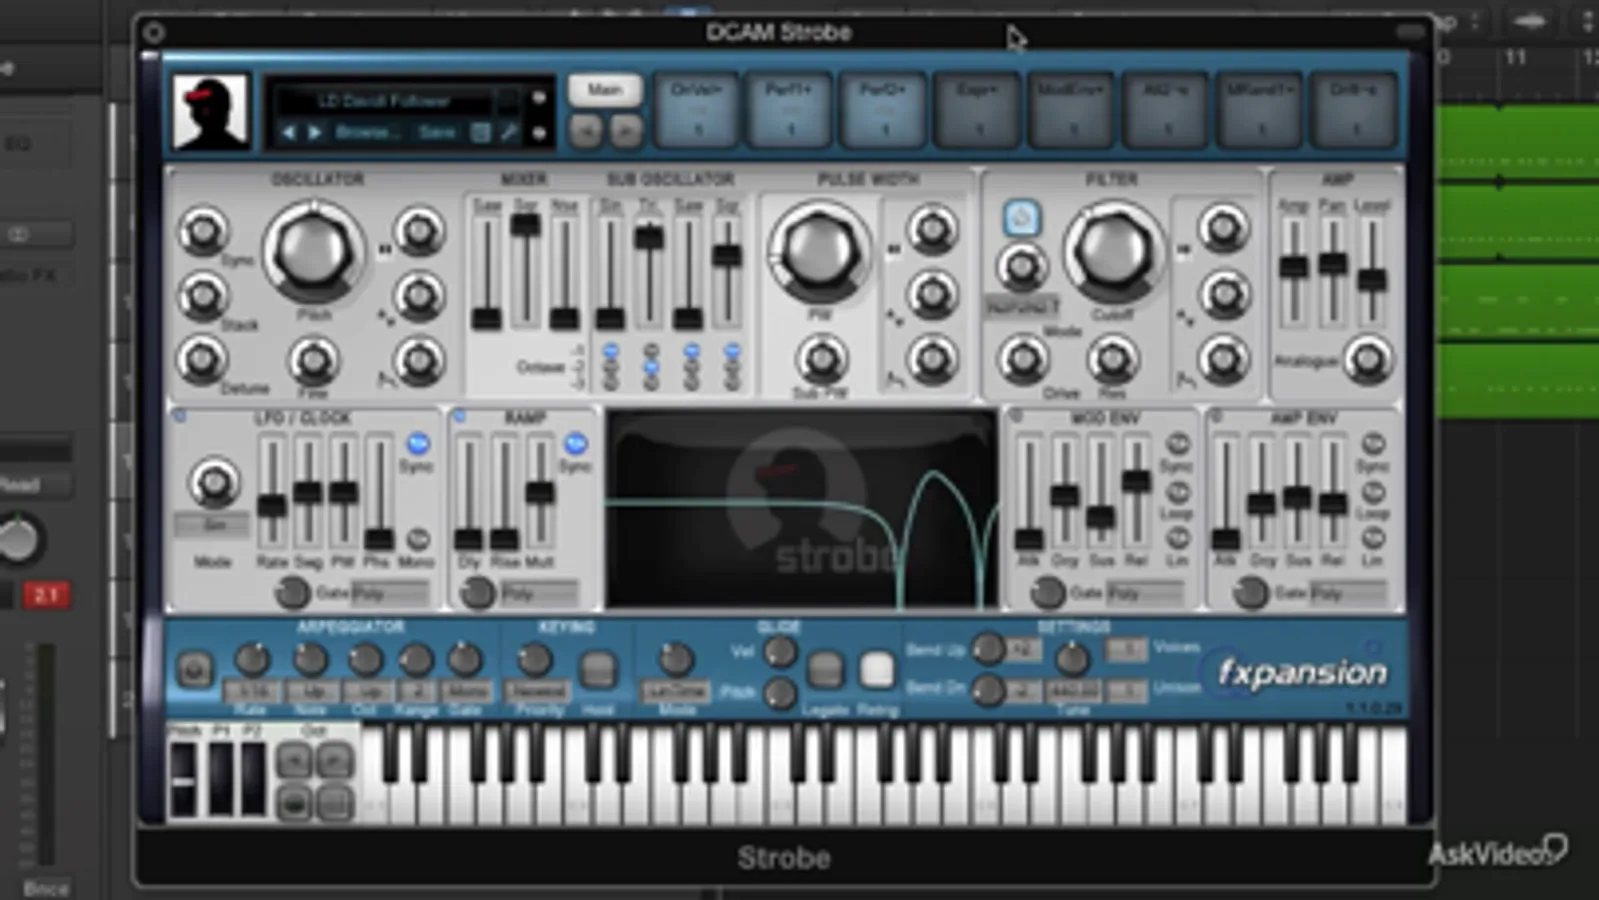Open the MOD ENV Gate dropdown
This screenshot has width=1599, height=900.
(1147, 593)
